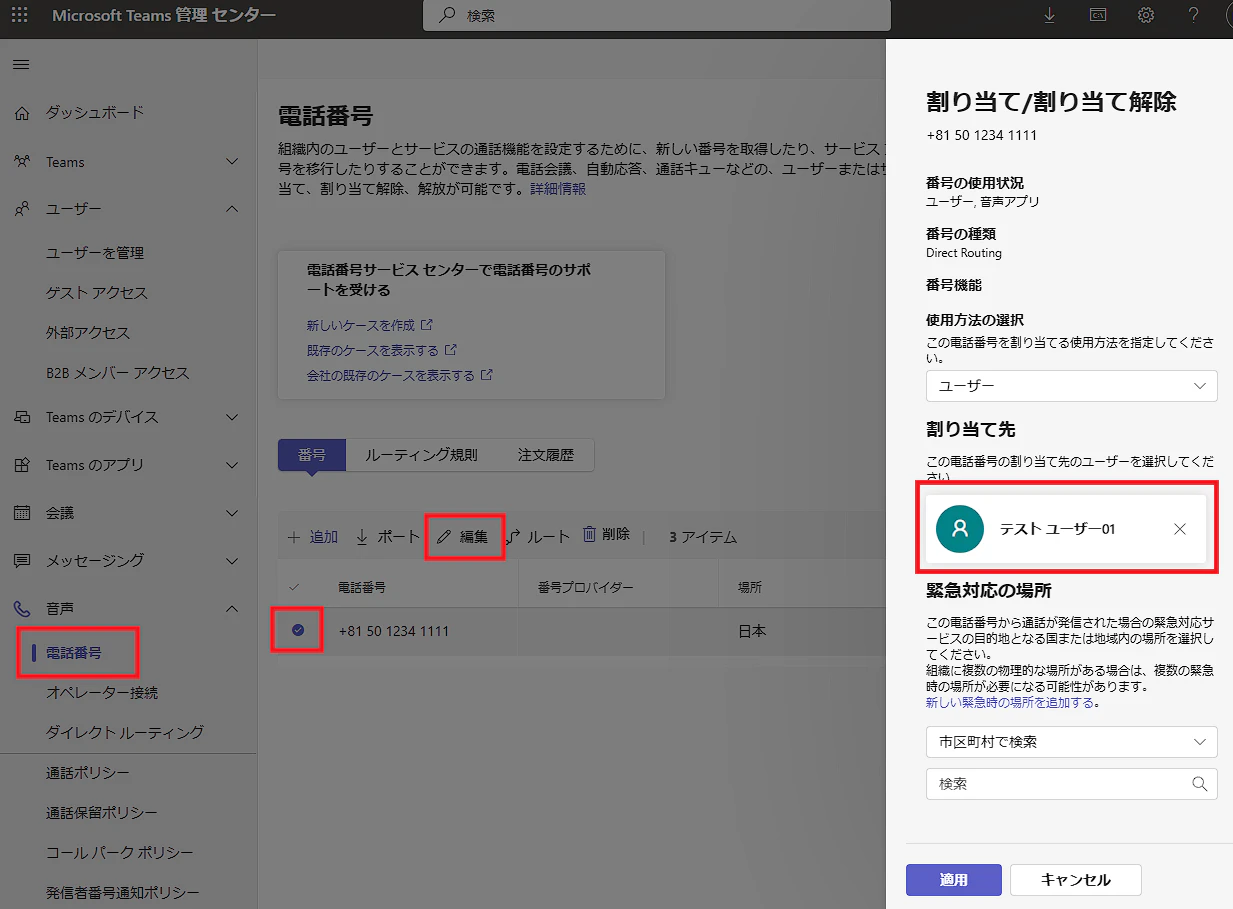Open the 使用方法 ユーザー dropdown

[x=1071, y=386]
